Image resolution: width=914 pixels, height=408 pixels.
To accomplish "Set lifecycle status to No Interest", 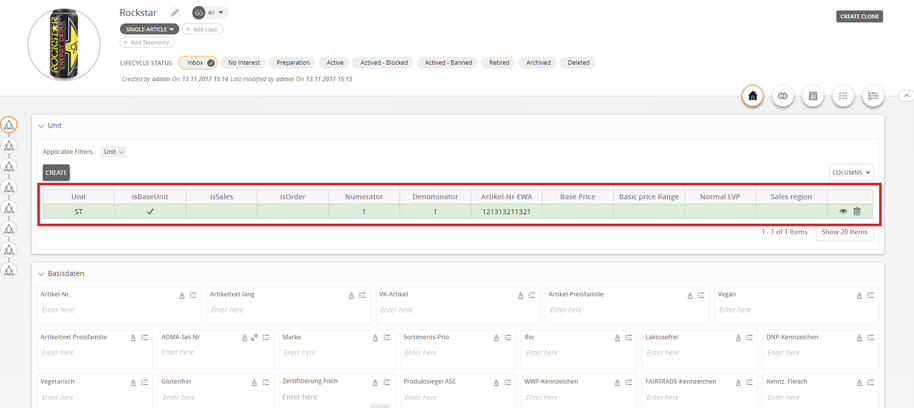I will coord(243,63).
